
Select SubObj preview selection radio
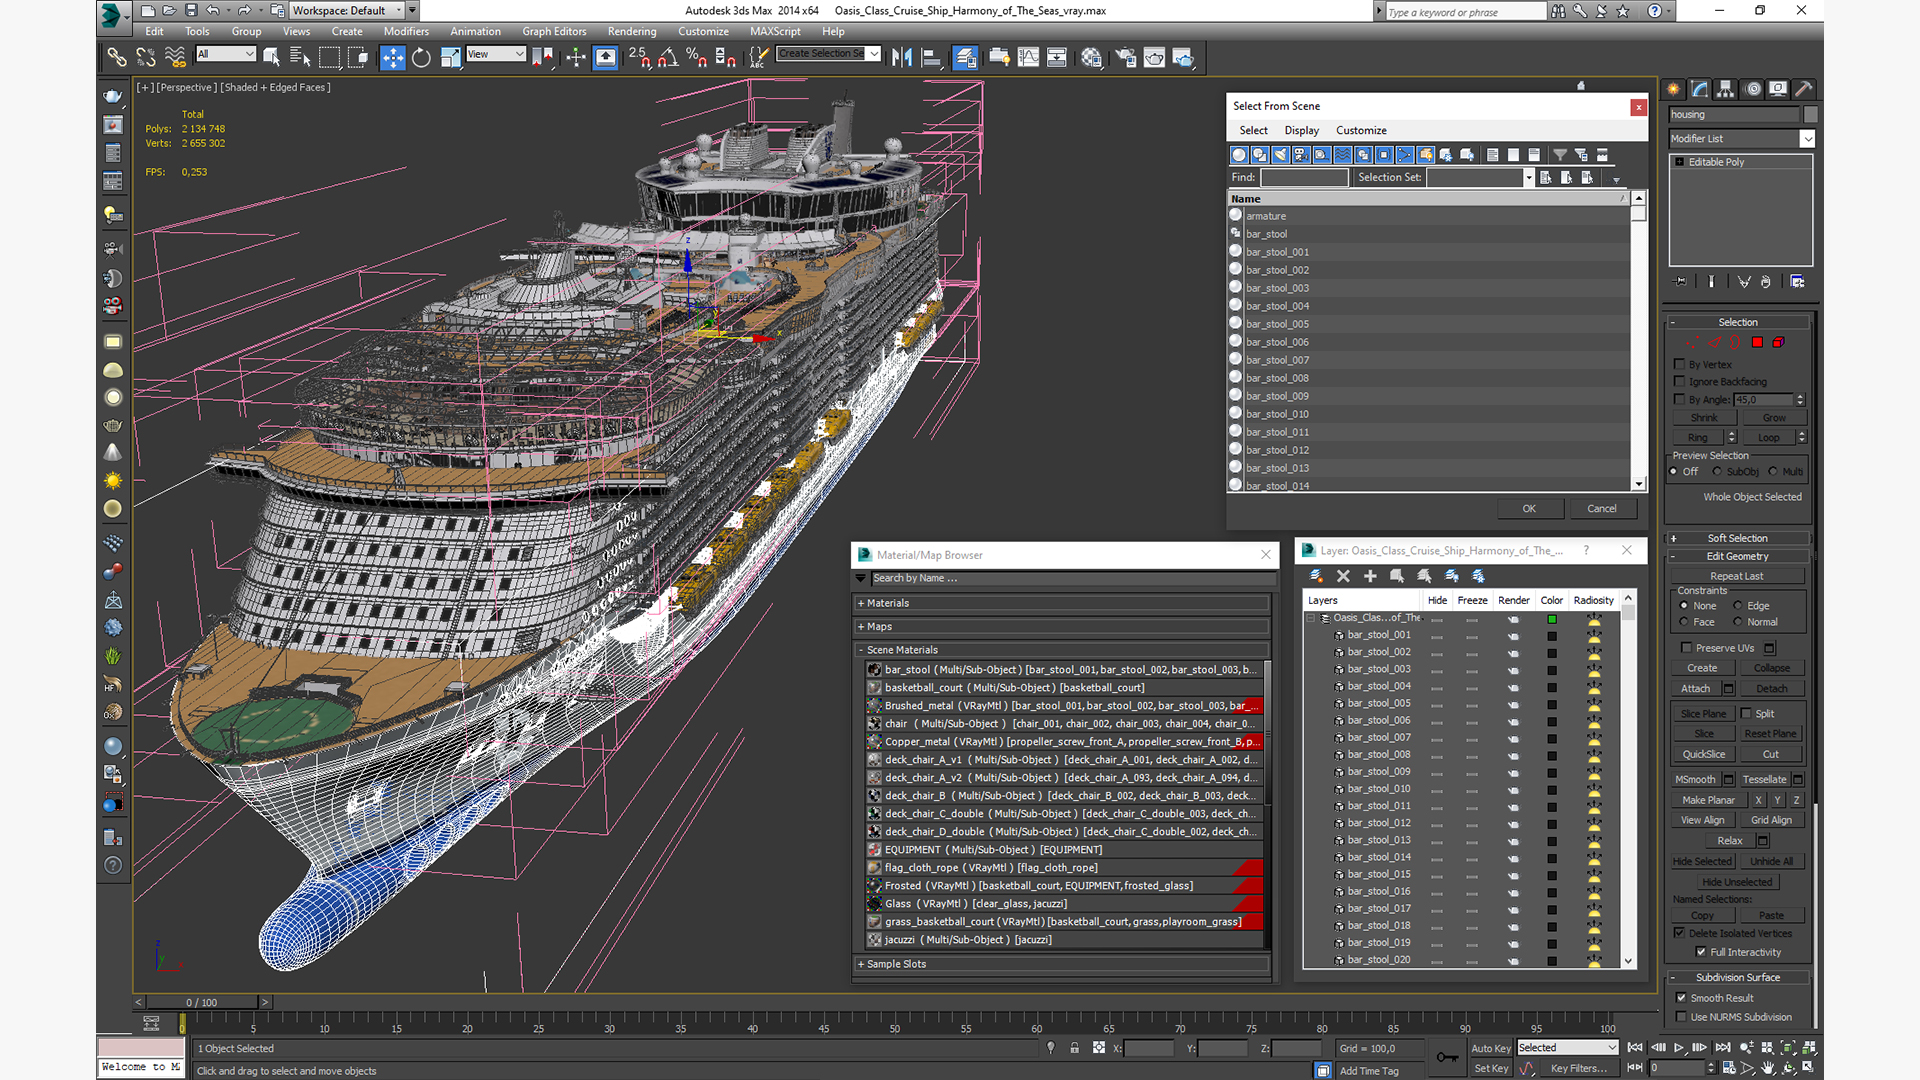point(1717,472)
